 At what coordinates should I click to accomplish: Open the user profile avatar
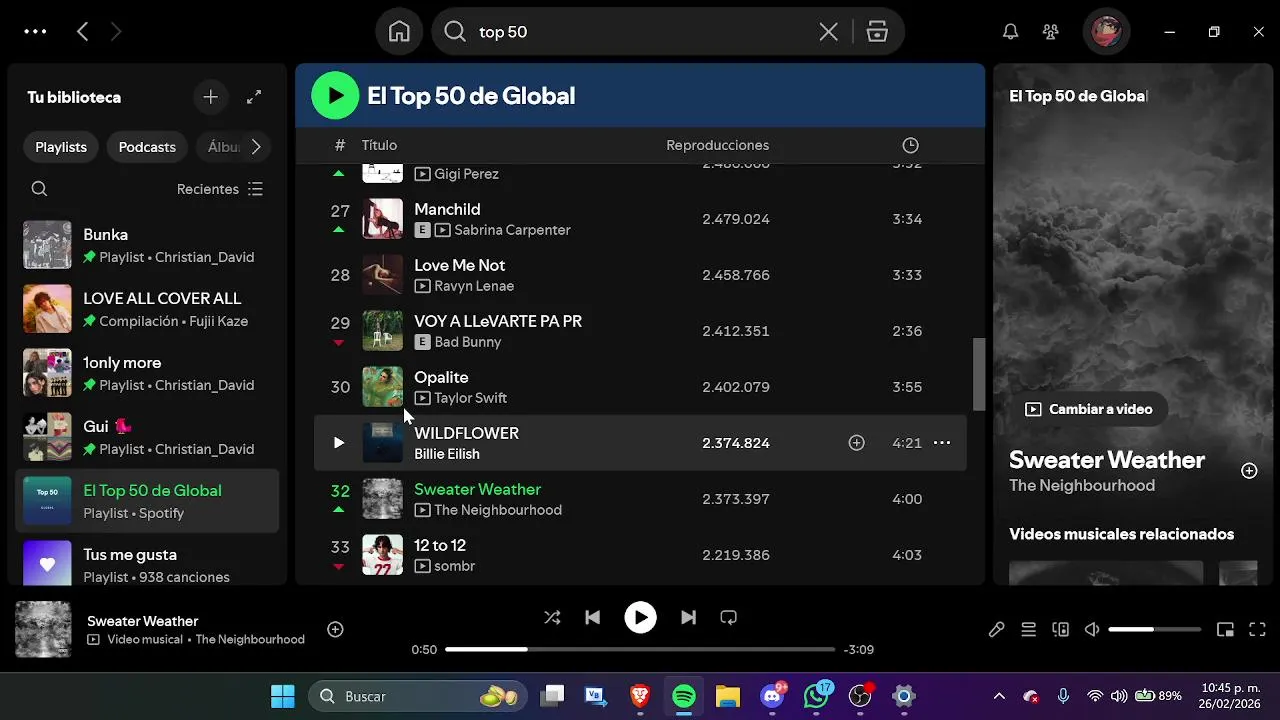tap(1106, 32)
